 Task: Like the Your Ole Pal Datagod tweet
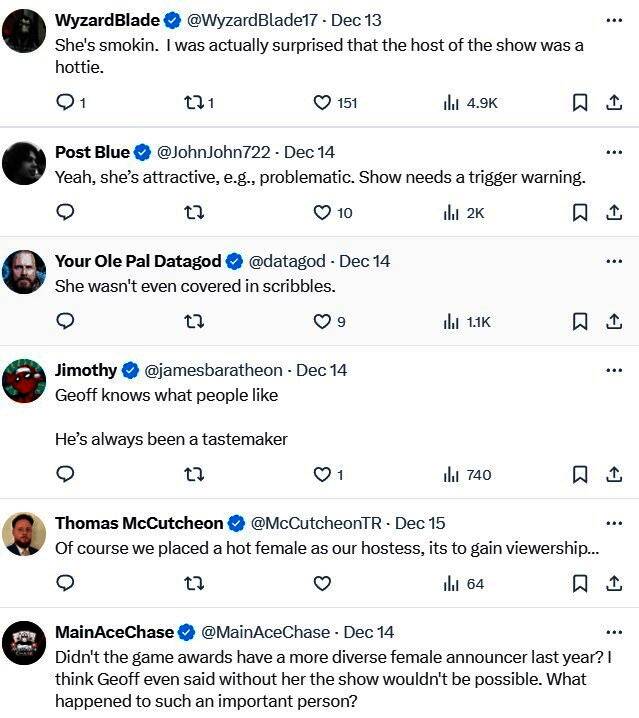click(x=322, y=321)
